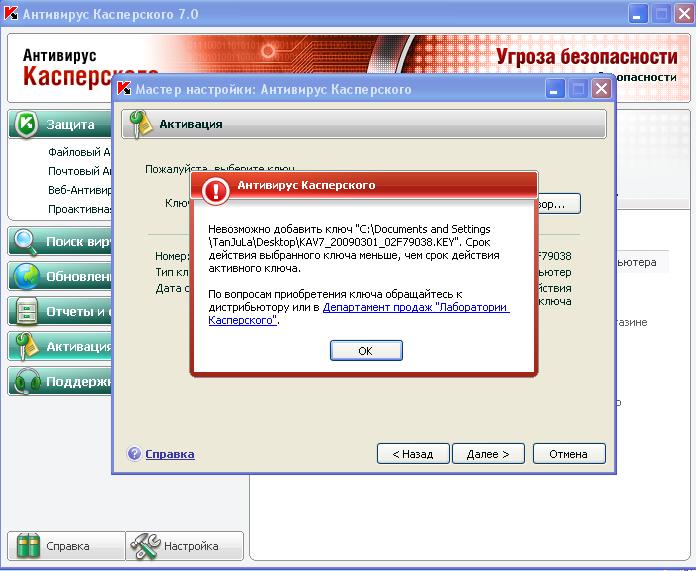Click the magnifying glass virus scan icon

pyautogui.click(x=26, y=242)
